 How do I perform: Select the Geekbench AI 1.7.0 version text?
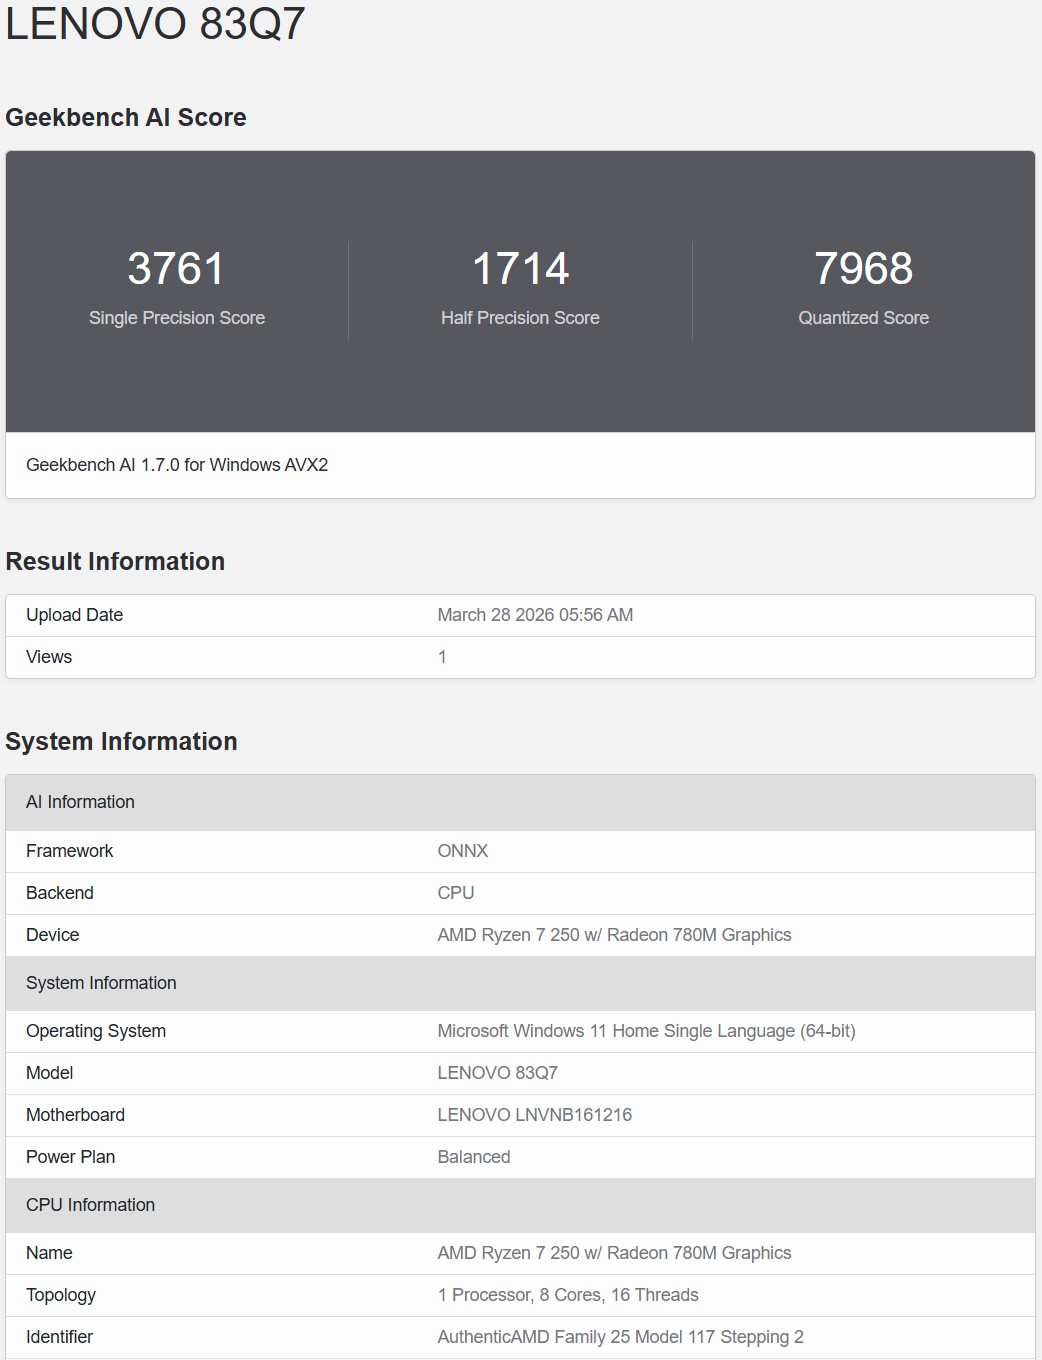pos(179,464)
